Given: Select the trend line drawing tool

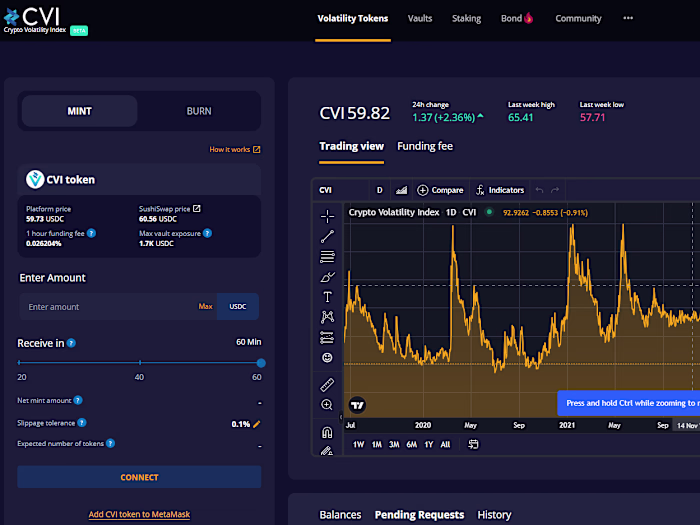Looking at the screenshot, I should coord(327,237).
